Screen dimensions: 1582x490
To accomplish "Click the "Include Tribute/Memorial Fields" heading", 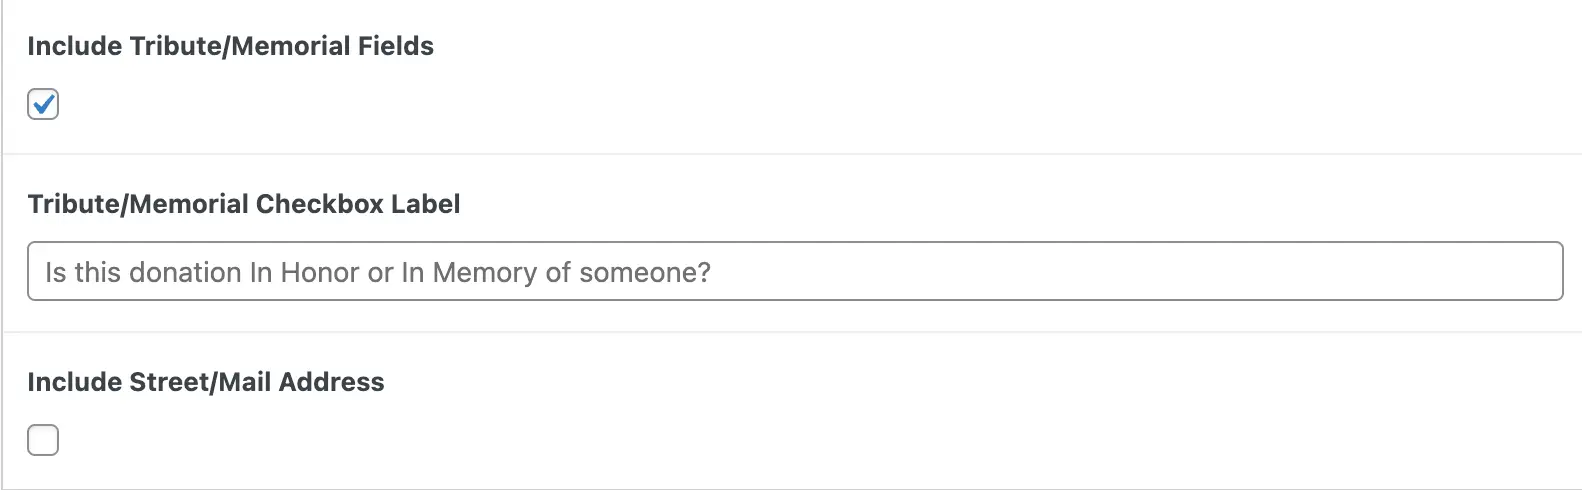I will 230,46.
